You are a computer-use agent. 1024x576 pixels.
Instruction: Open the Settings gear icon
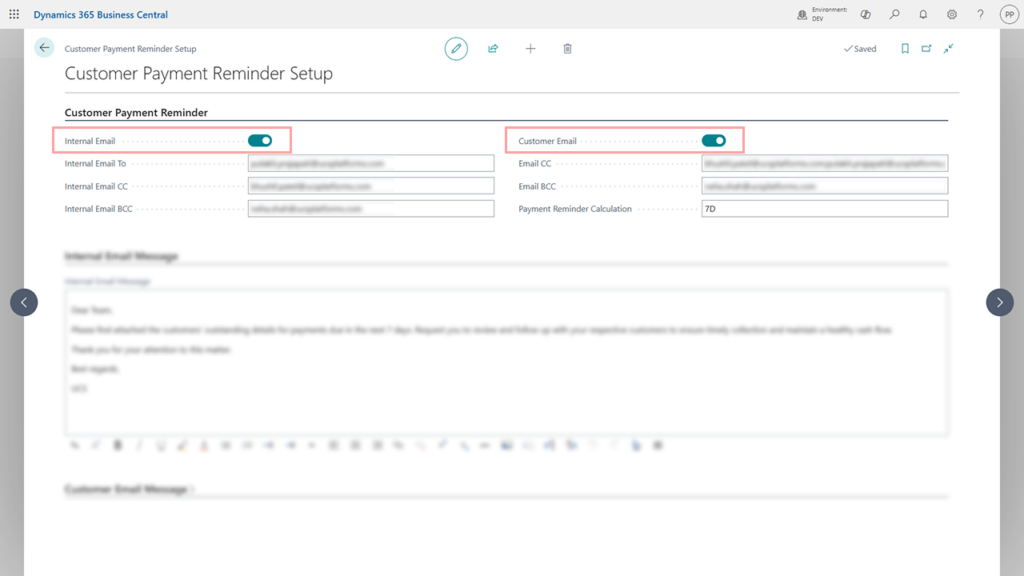951,14
